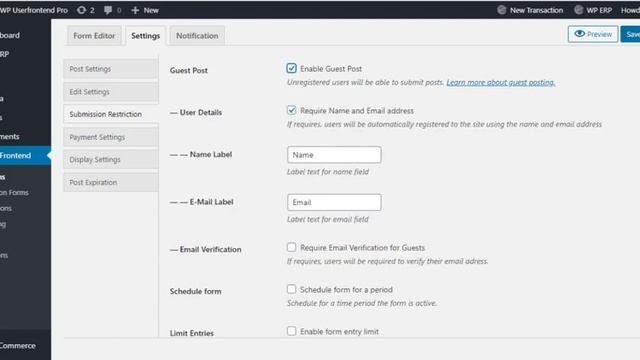Screen dimensions: 640x360
Task: Click the Preview button
Action: tap(593, 34)
